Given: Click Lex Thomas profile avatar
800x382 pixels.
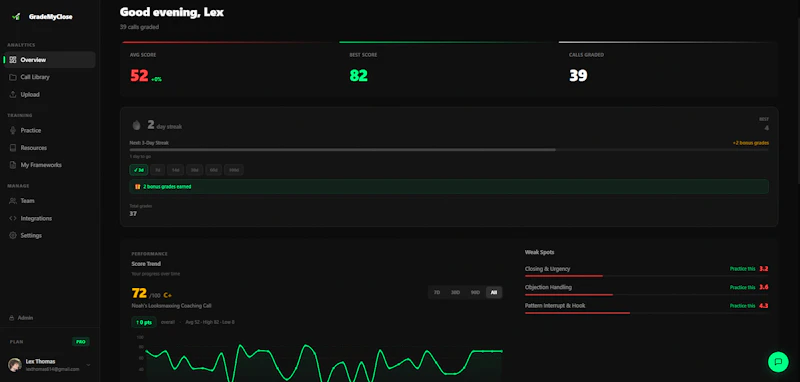Looking at the screenshot, I should (15, 365).
